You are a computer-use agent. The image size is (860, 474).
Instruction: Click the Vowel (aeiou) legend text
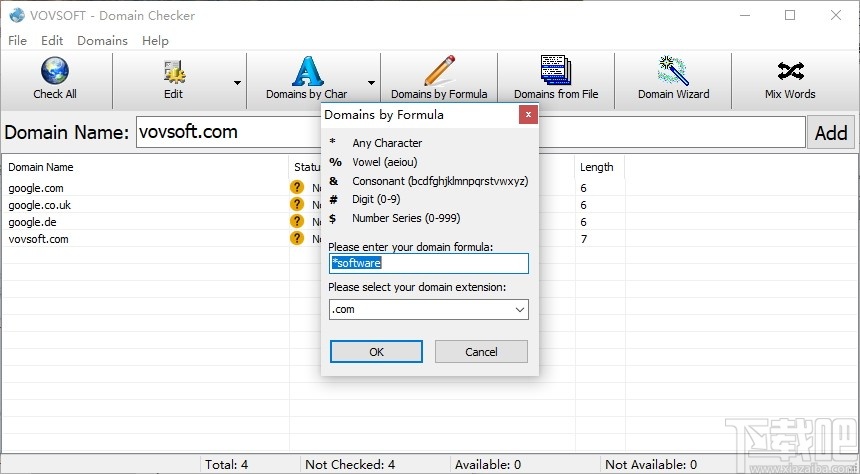tap(385, 162)
